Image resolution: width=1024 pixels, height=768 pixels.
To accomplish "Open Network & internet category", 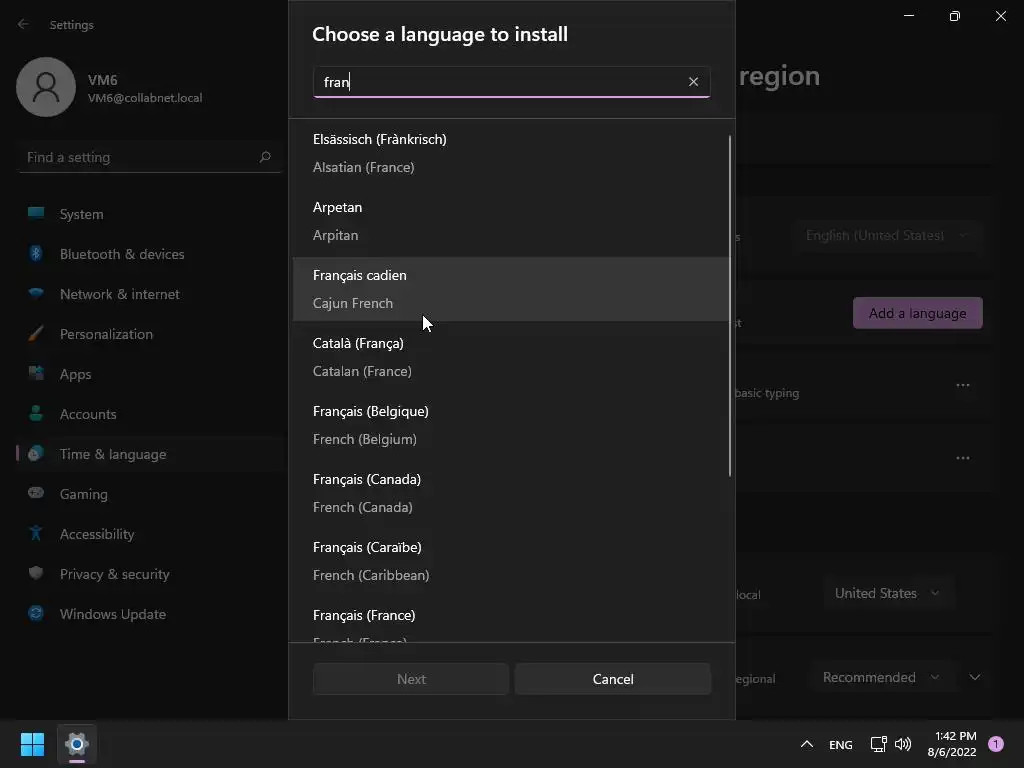I will 150,294.
